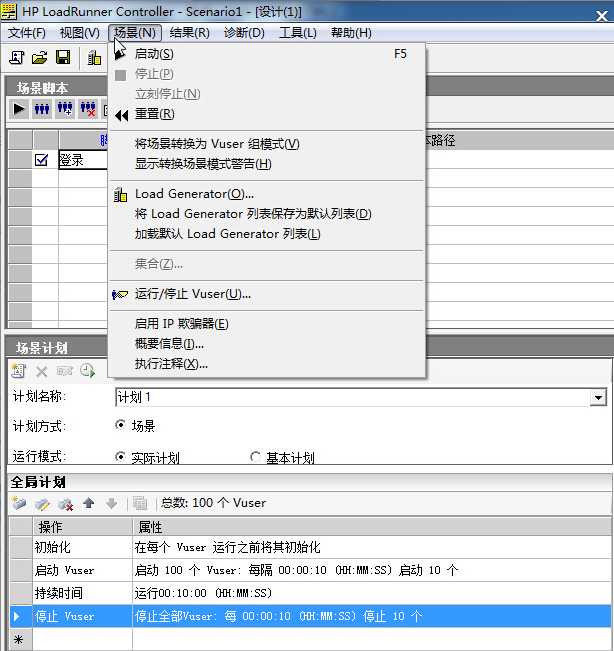
Task: Click the 在每个 Vuser 运行之前将其初始化 cell
Action: pyautogui.click(x=372, y=547)
